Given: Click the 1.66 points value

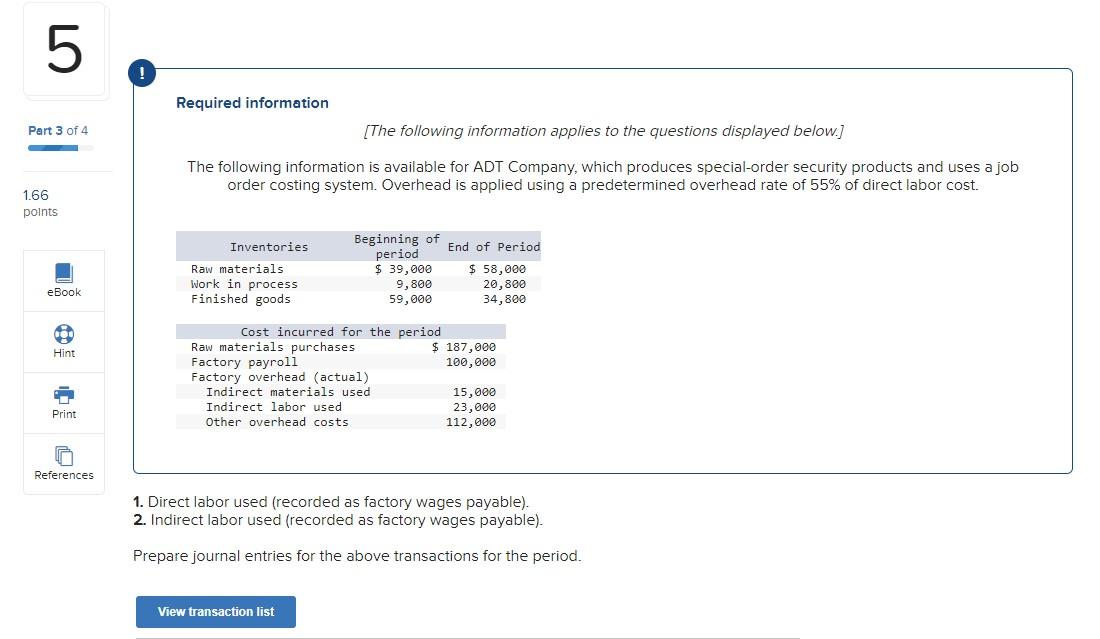Looking at the screenshot, I should click(x=36, y=195).
